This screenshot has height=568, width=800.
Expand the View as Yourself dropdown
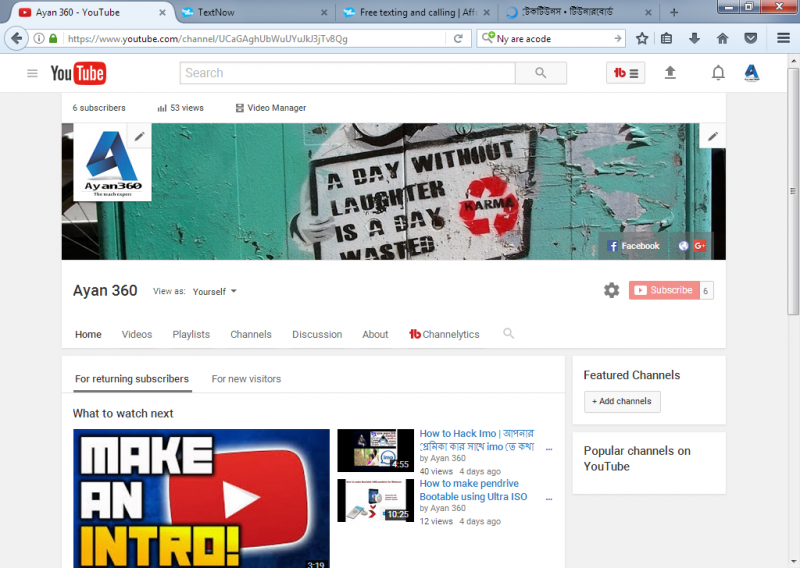214,291
